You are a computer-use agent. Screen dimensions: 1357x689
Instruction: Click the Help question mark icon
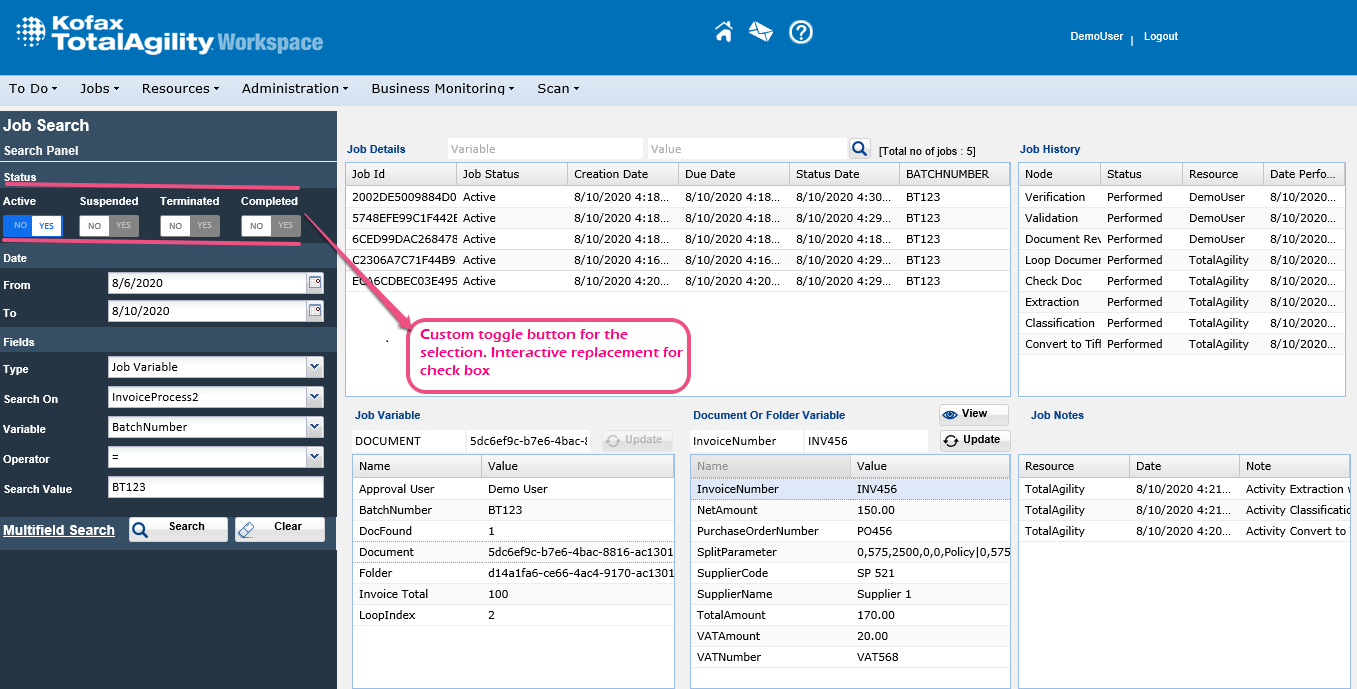click(800, 32)
